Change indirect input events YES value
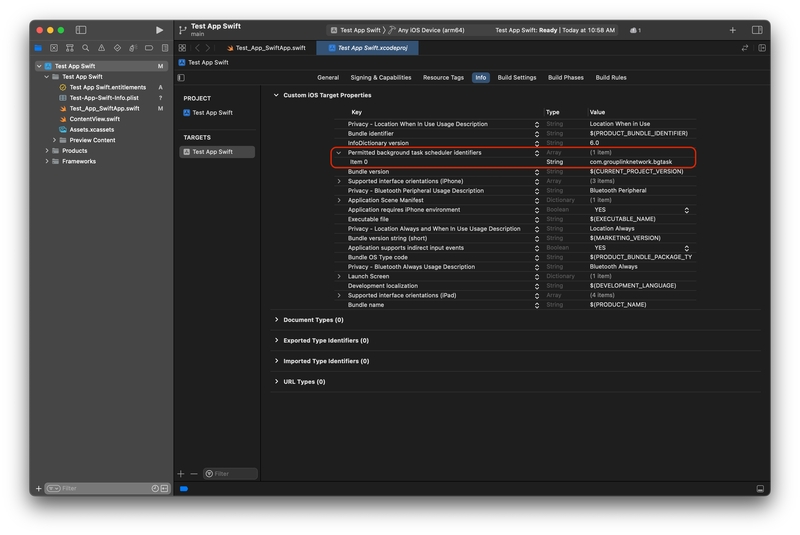Screen dimensions: 800x535 pyautogui.click(x=640, y=248)
